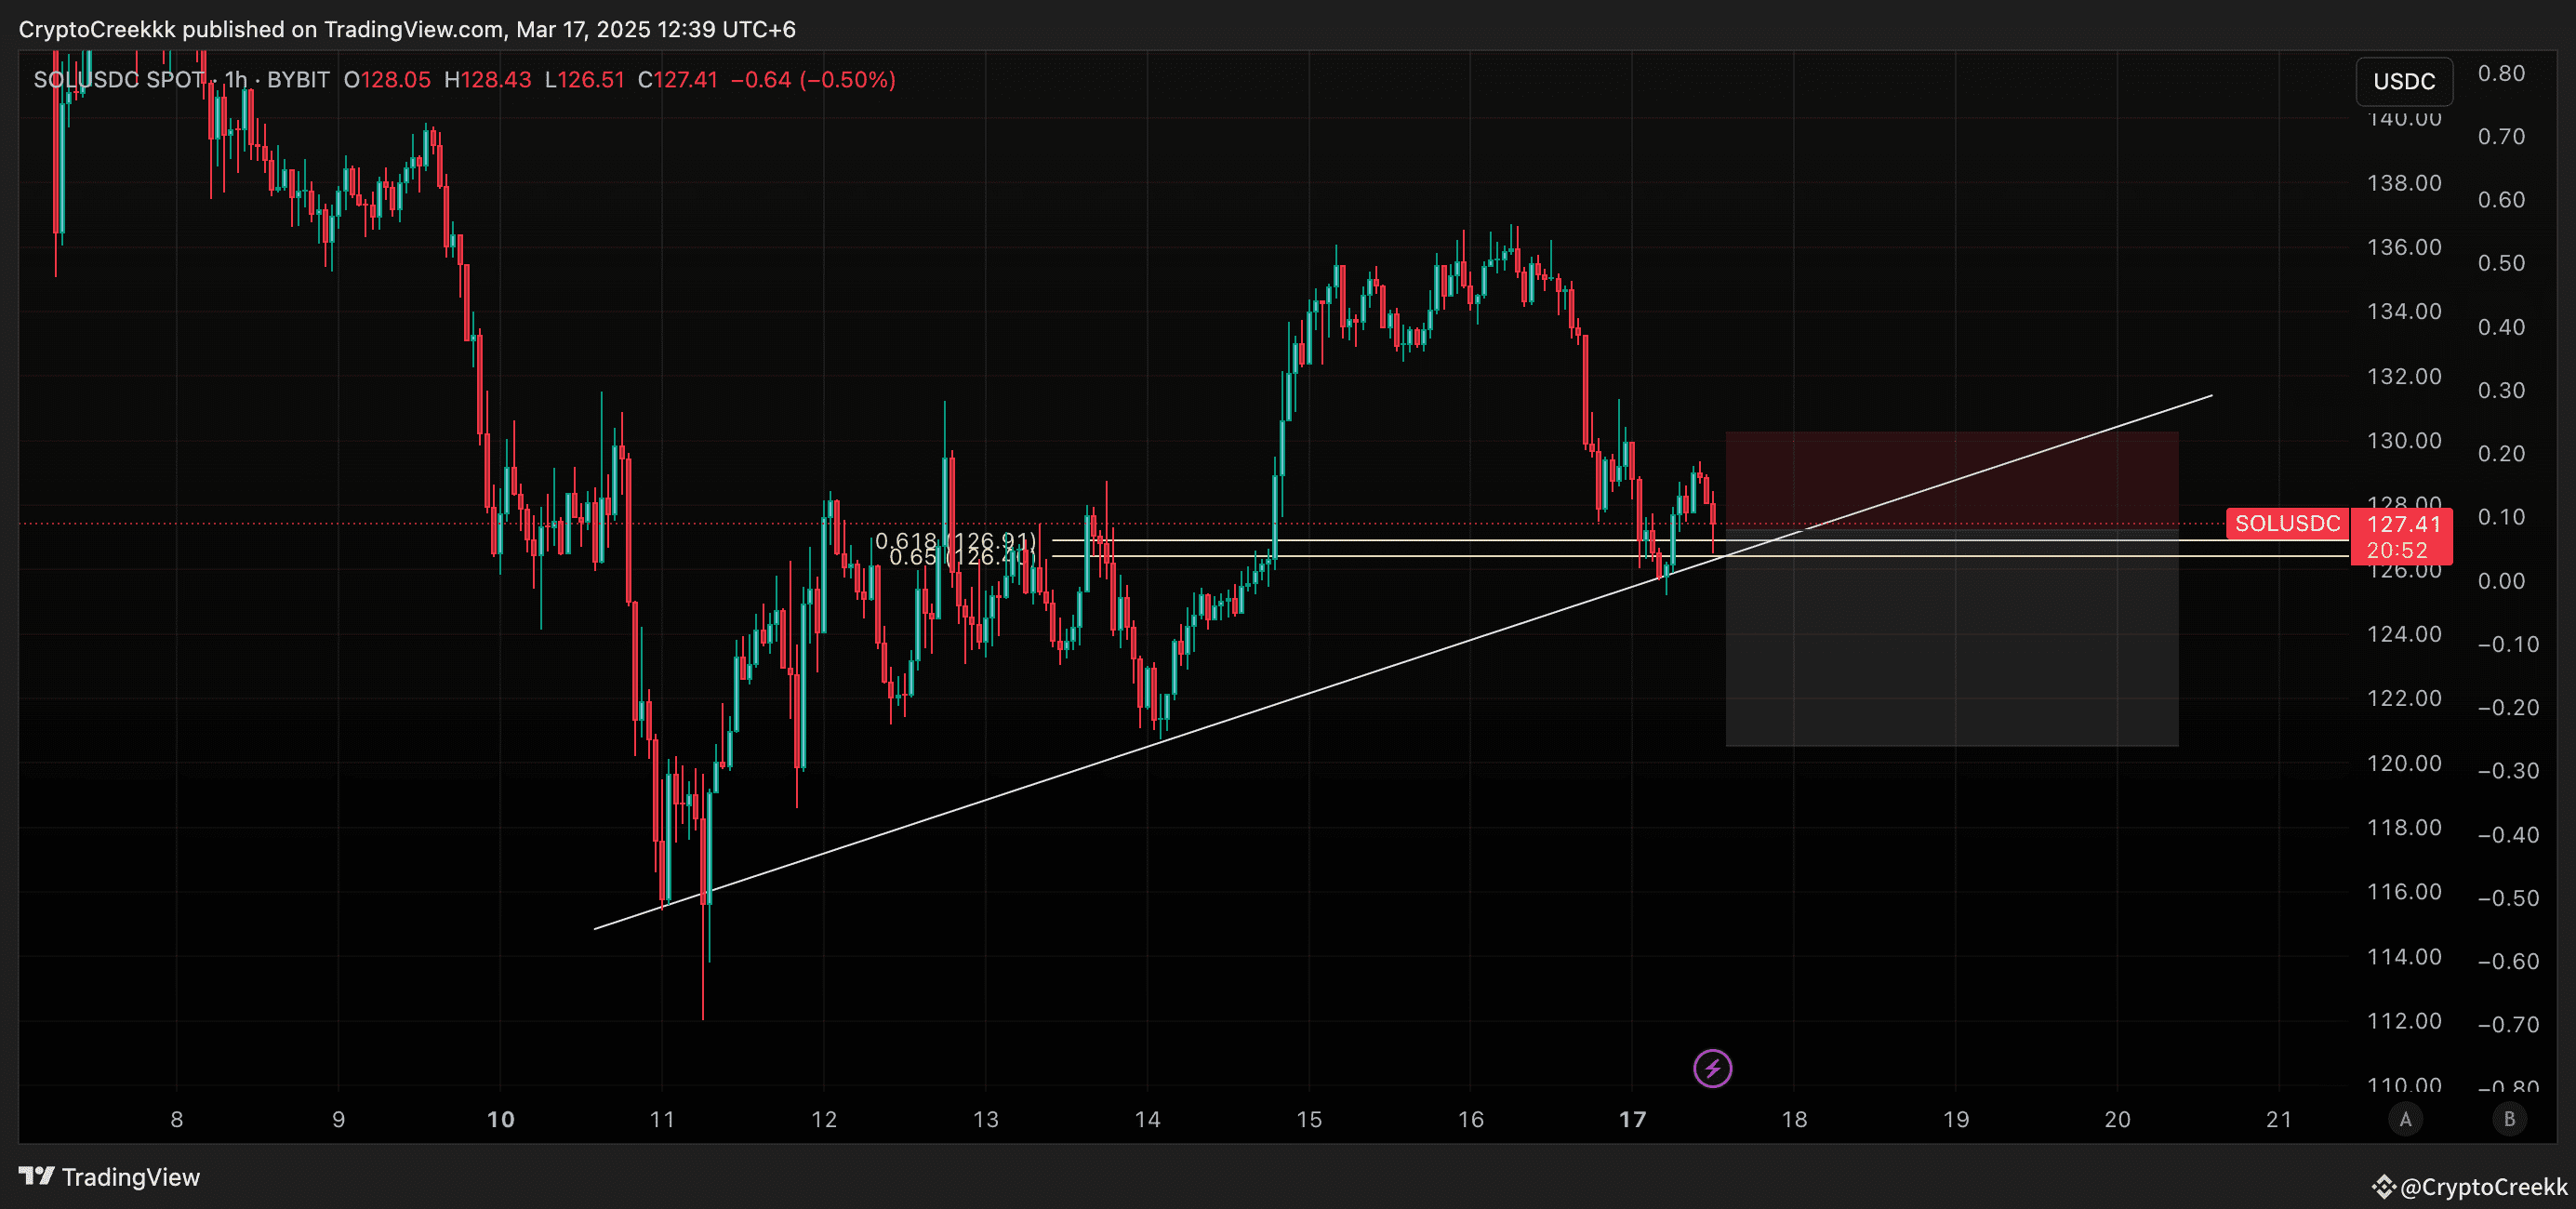Image resolution: width=2576 pixels, height=1209 pixels.
Task: Click the low value L126.51
Action: click(585, 80)
